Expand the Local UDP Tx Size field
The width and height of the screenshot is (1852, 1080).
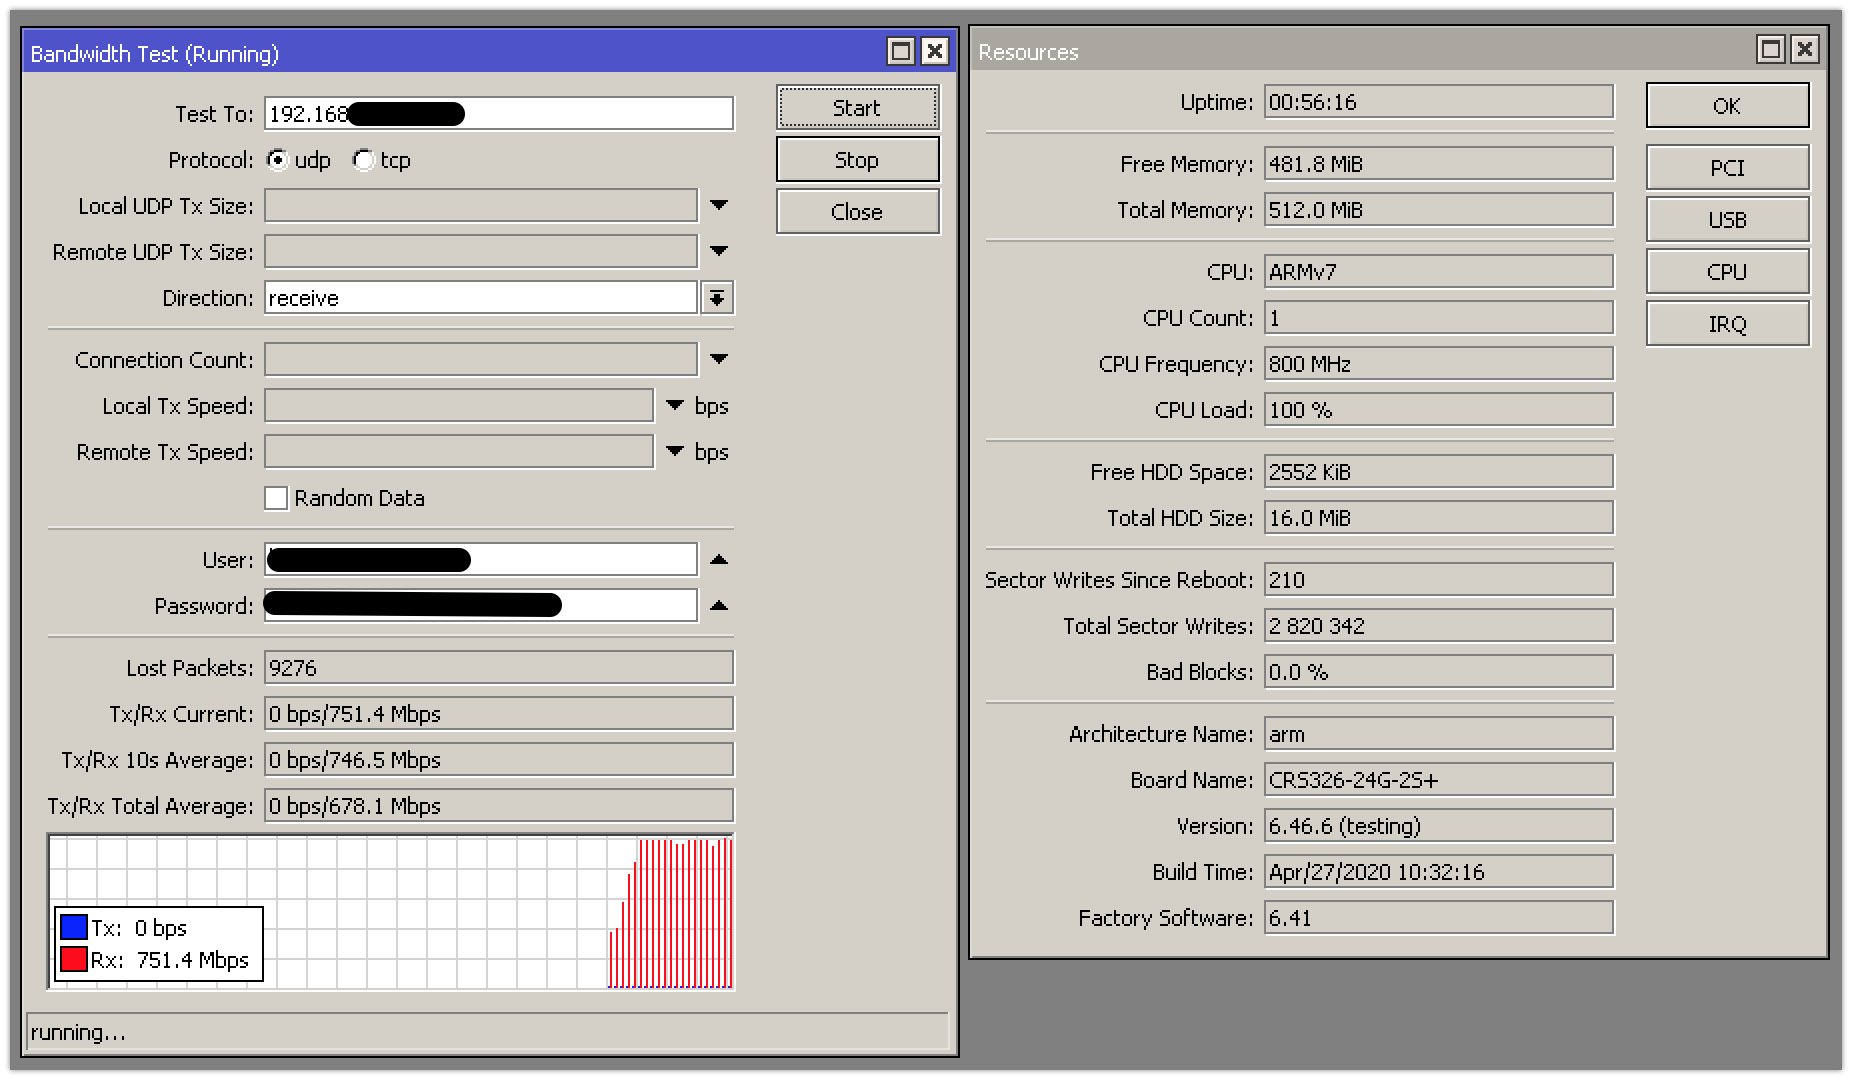point(718,206)
